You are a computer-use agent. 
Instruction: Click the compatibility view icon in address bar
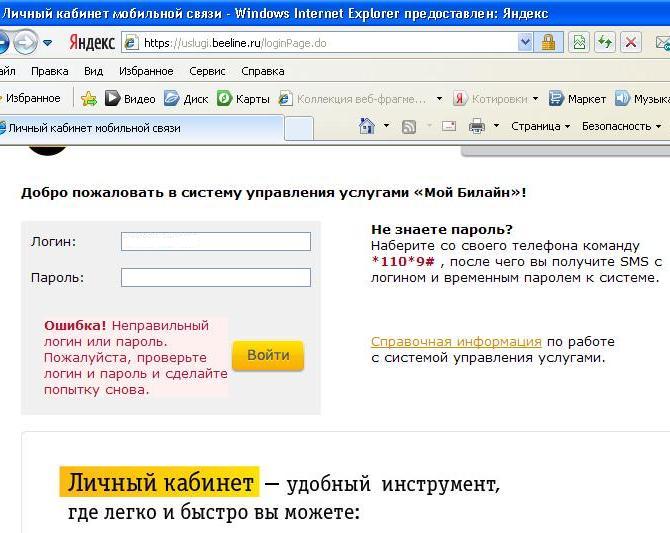point(578,43)
